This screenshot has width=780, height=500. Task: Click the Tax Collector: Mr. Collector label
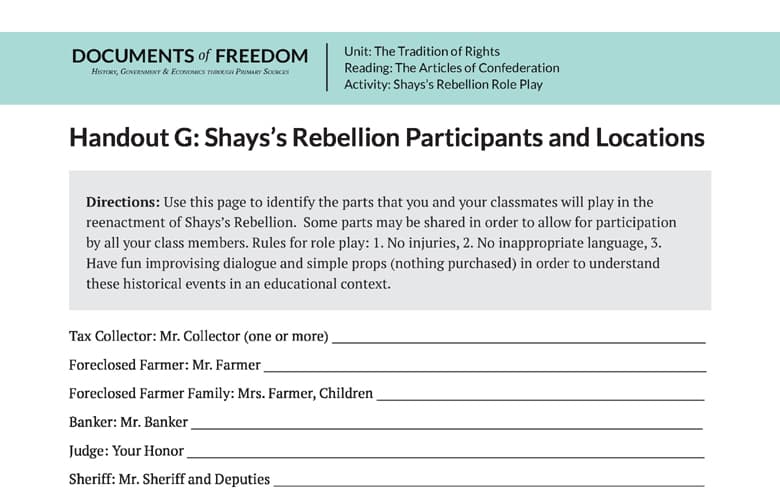[198, 336]
